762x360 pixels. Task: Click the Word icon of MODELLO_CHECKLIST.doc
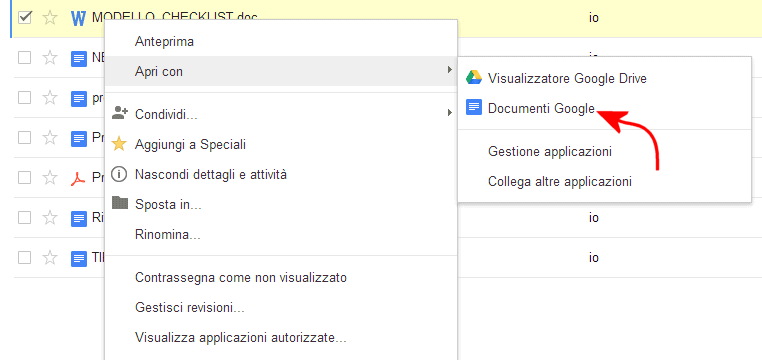[x=78, y=18]
